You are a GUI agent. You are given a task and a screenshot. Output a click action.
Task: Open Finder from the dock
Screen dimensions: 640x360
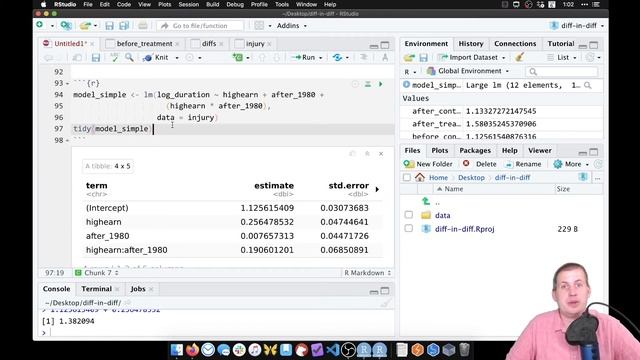point(177,350)
